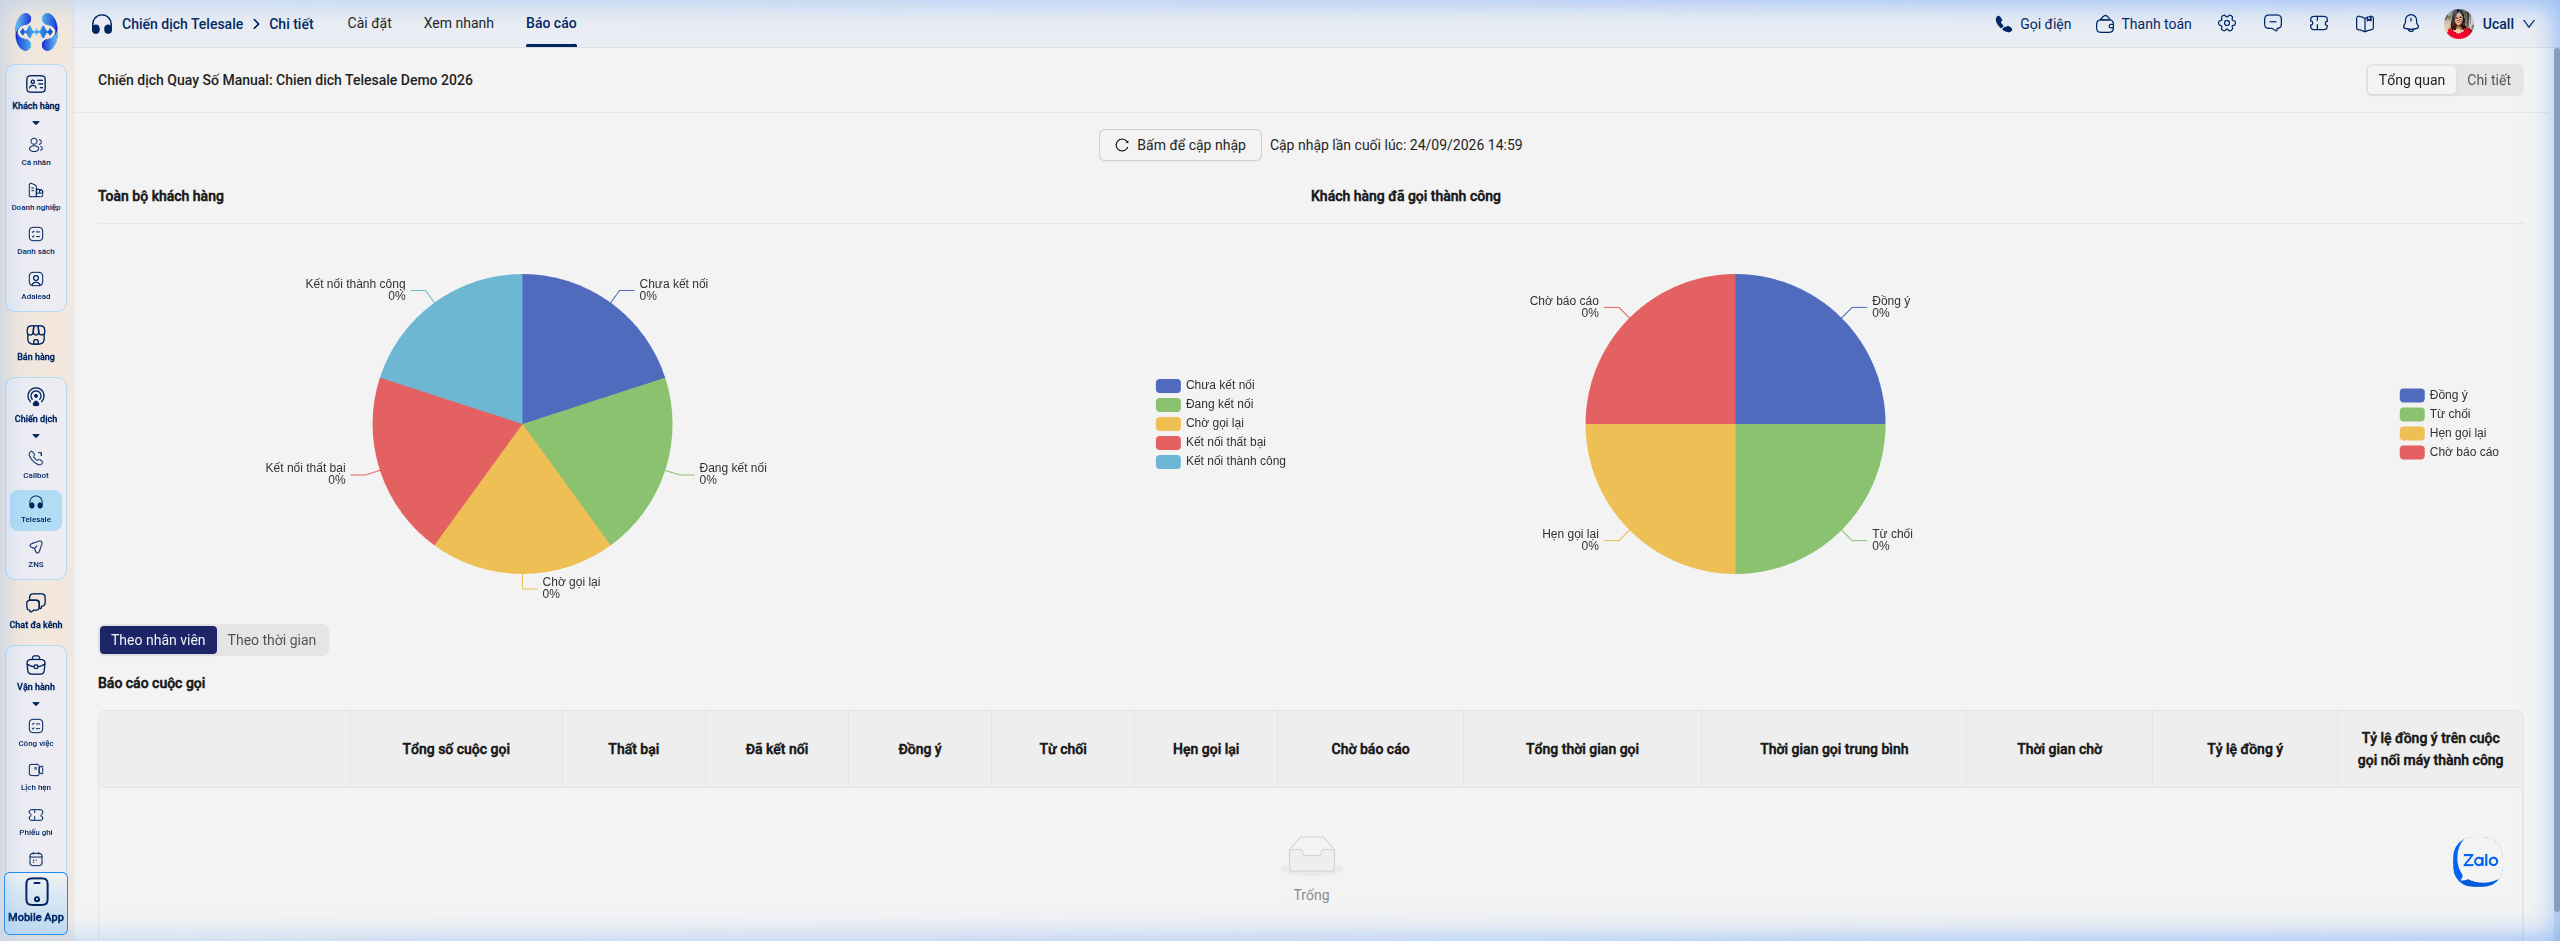Open the Phiếu ghi sidebar item
This screenshot has width=2560, height=941.
tap(36, 821)
